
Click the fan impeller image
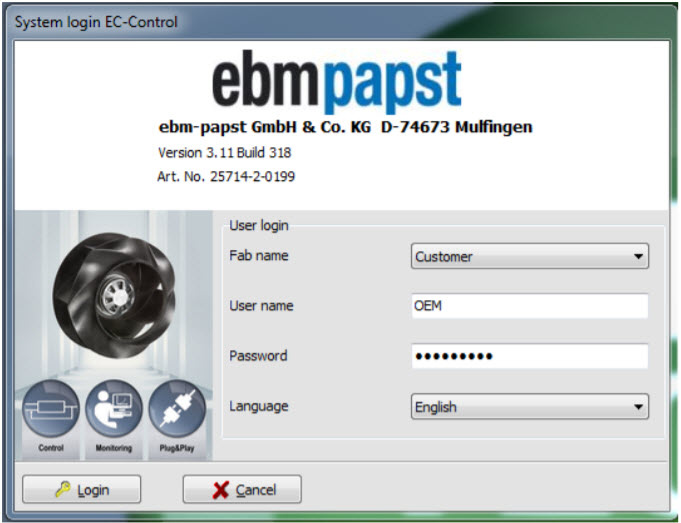[x=114, y=296]
